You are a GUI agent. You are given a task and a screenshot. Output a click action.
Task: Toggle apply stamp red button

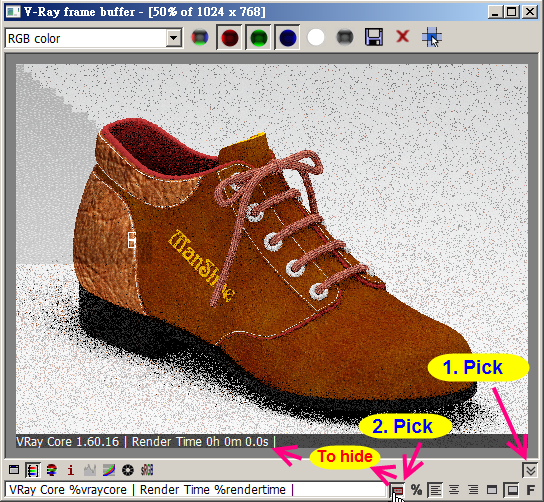tap(398, 490)
